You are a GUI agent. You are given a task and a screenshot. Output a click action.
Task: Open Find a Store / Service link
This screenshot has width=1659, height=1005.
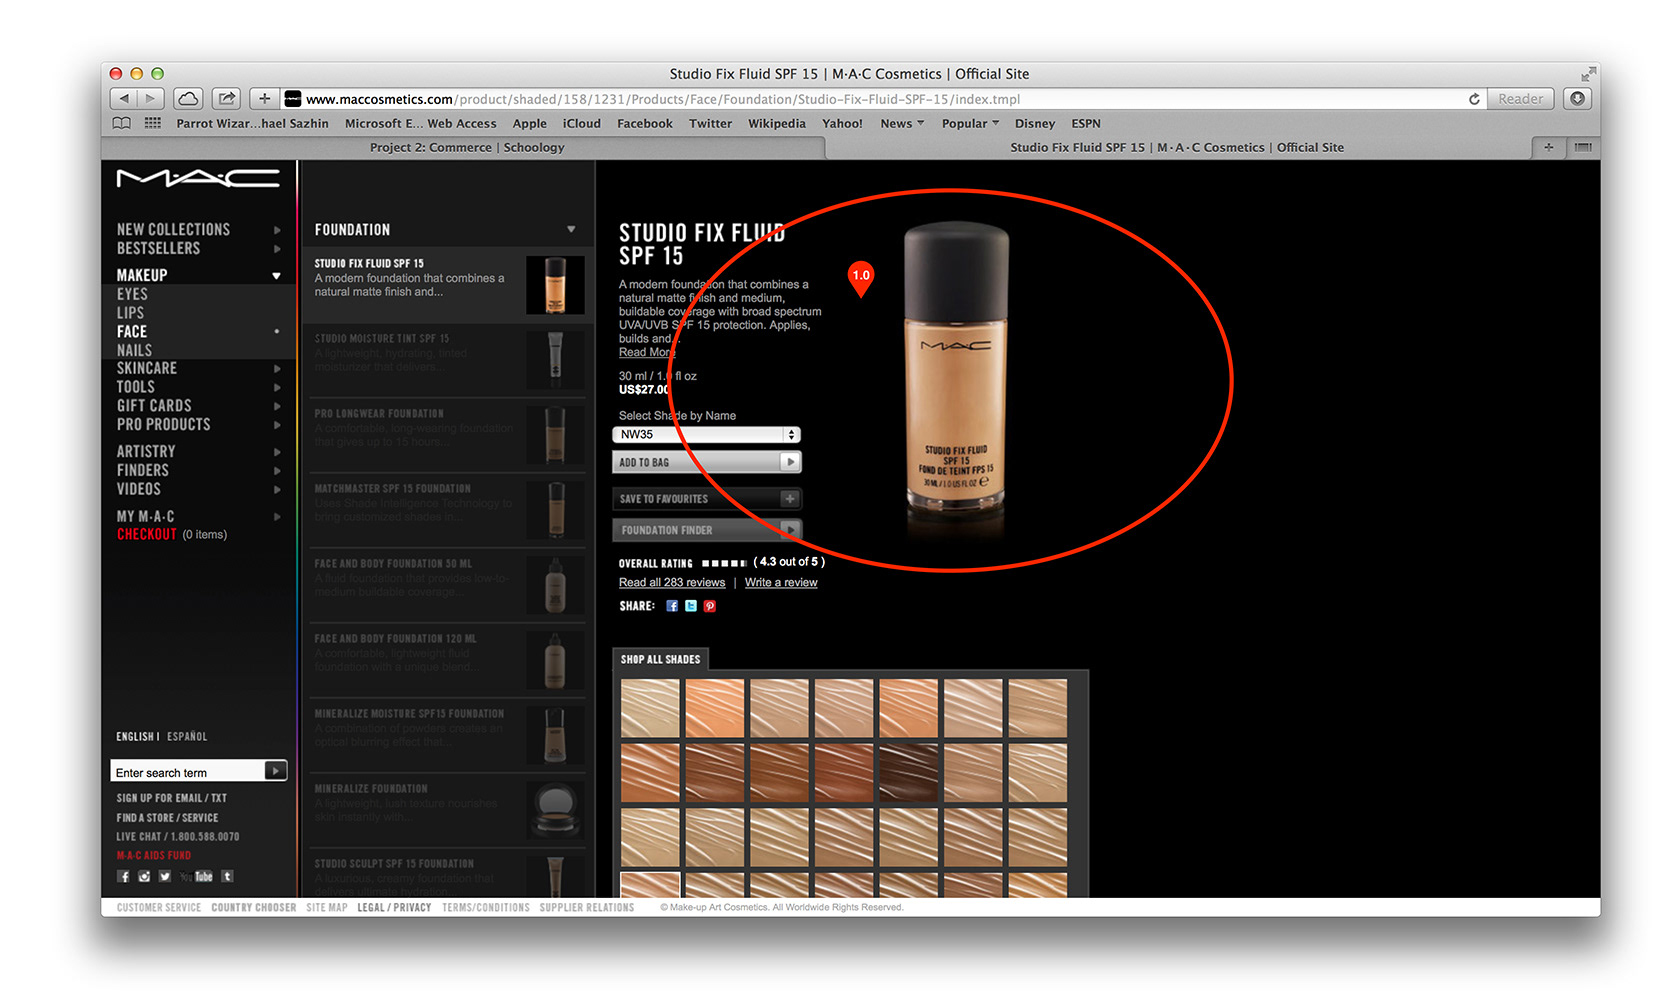[x=167, y=818]
